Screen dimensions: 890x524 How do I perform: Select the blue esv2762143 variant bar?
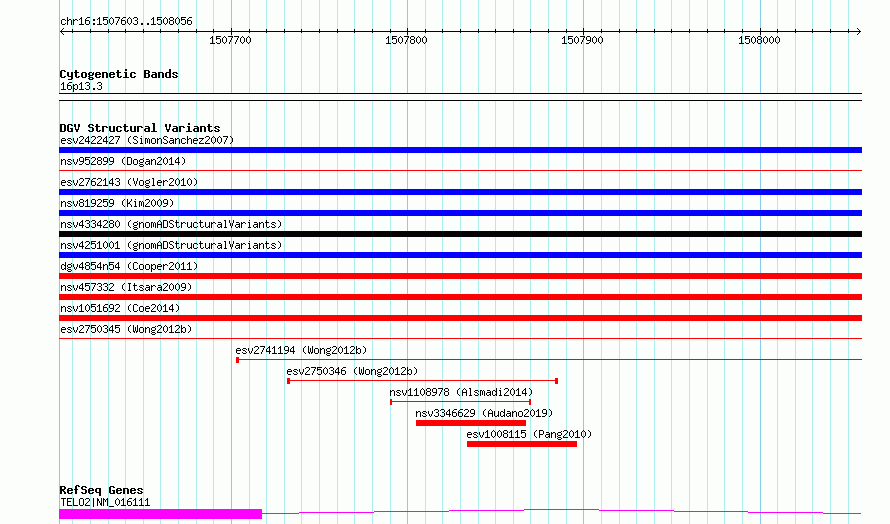pyautogui.click(x=460, y=192)
